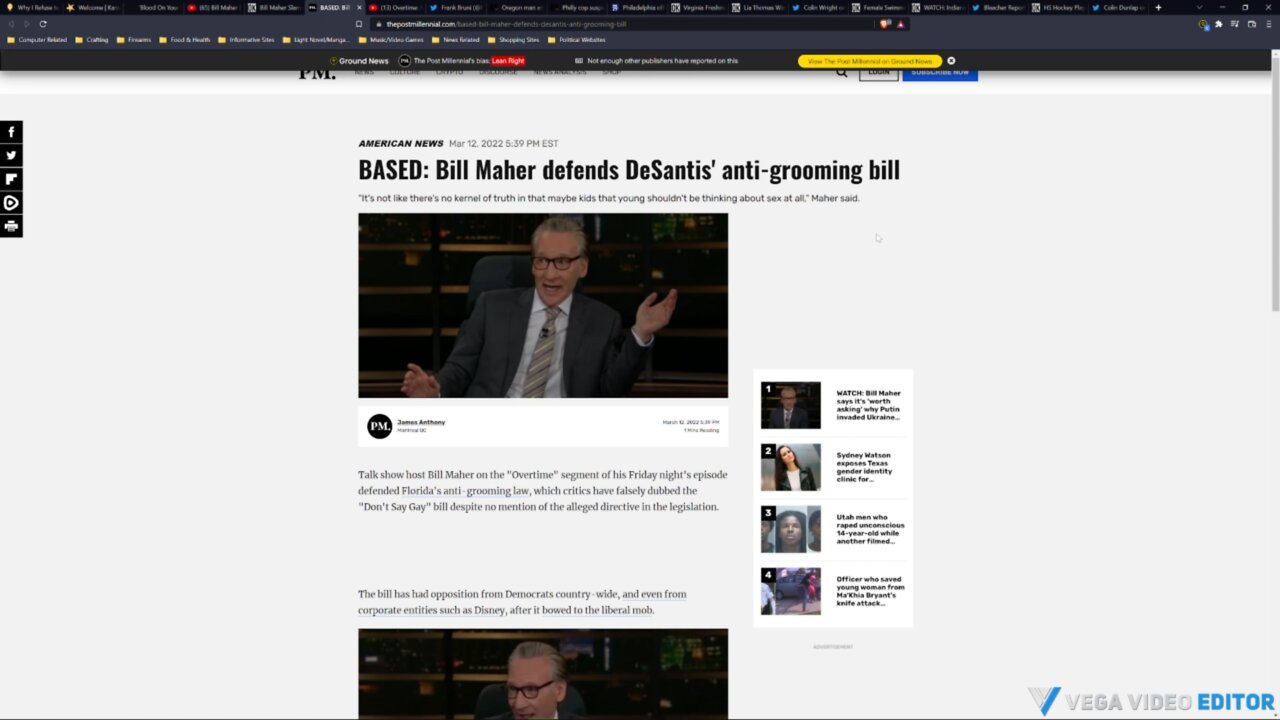Open the 'Informative Sites' bookmarks folder
Screen dimensions: 1280x720
pos(246,40)
